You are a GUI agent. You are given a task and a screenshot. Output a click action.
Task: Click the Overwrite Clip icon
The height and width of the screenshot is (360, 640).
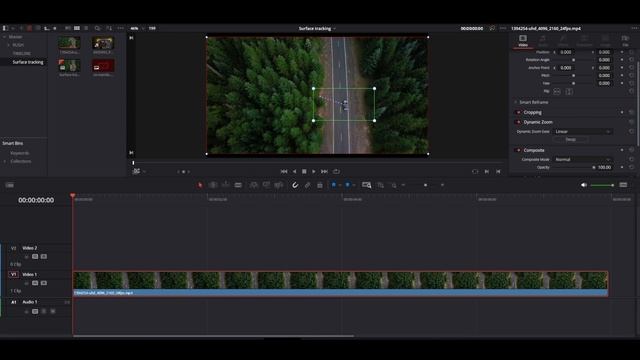coord(266,185)
